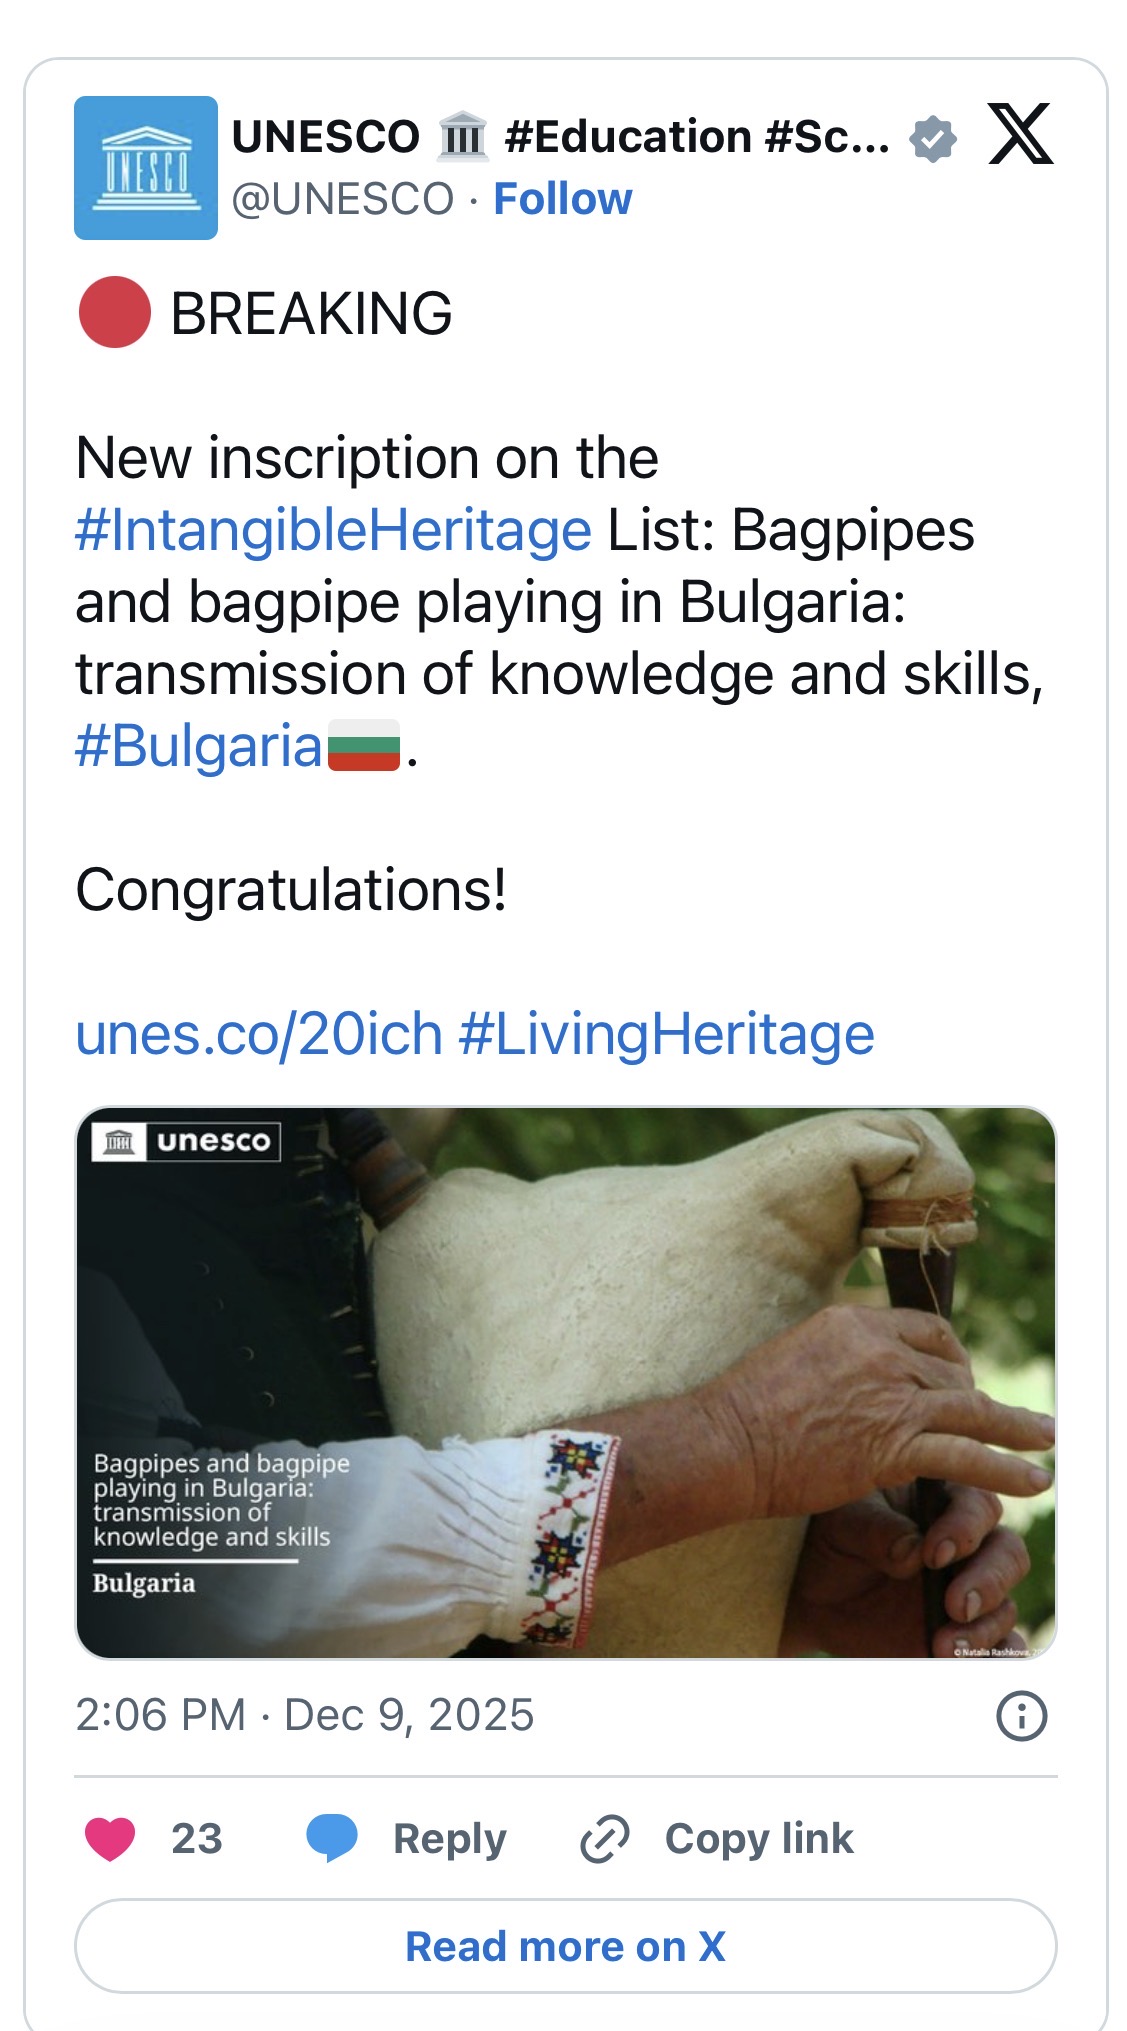
Task: Click the Copy link label
Action: pos(759,1839)
